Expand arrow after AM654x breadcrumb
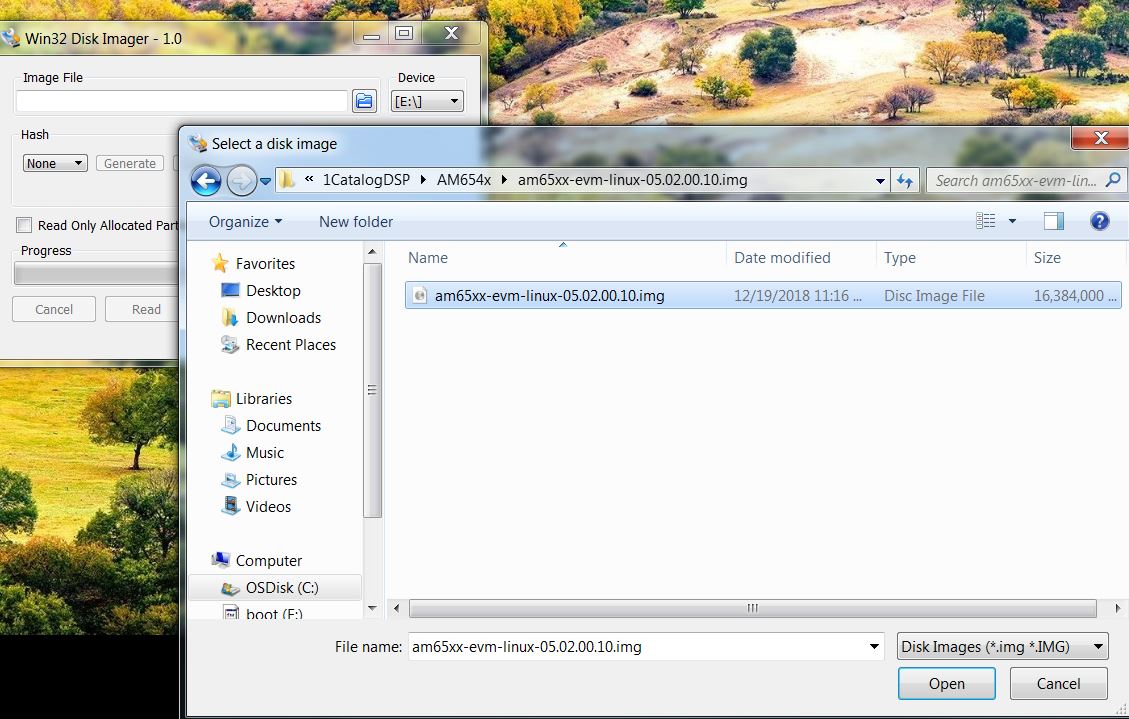Image resolution: width=1129 pixels, height=719 pixels. tap(504, 180)
